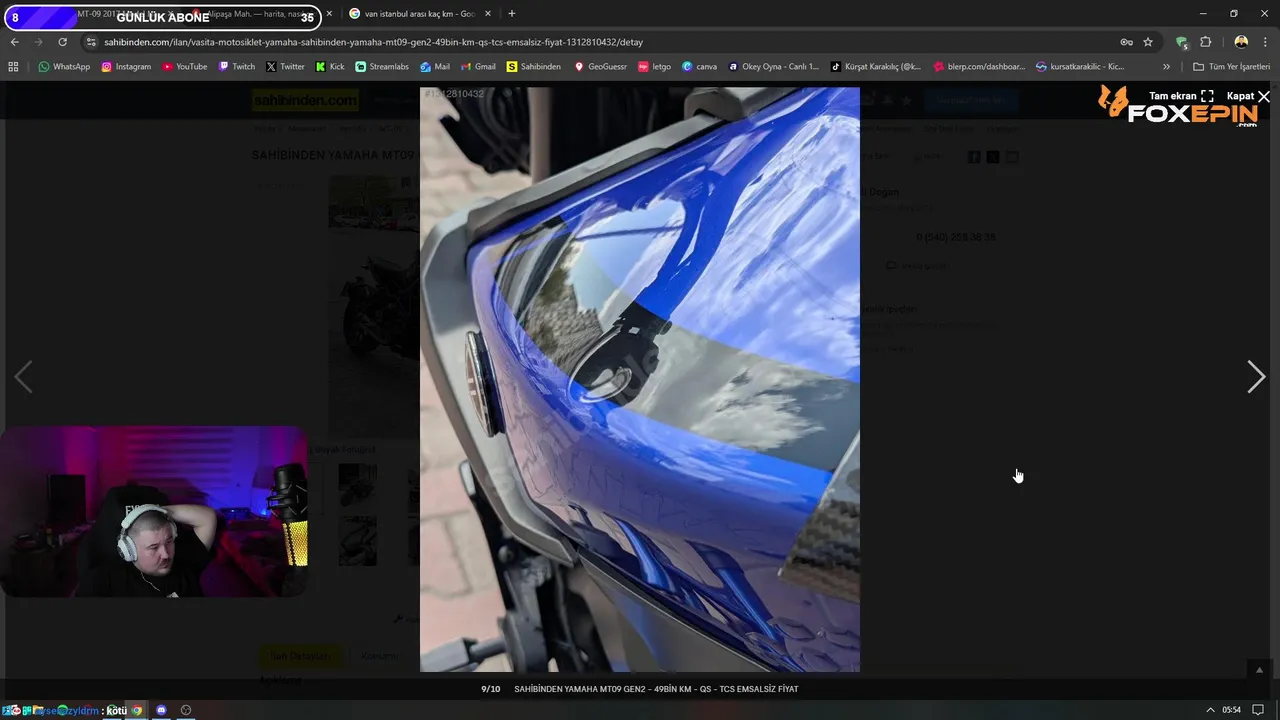Open the letgo bookmark
Screen dimensions: 1280x720
point(655,66)
